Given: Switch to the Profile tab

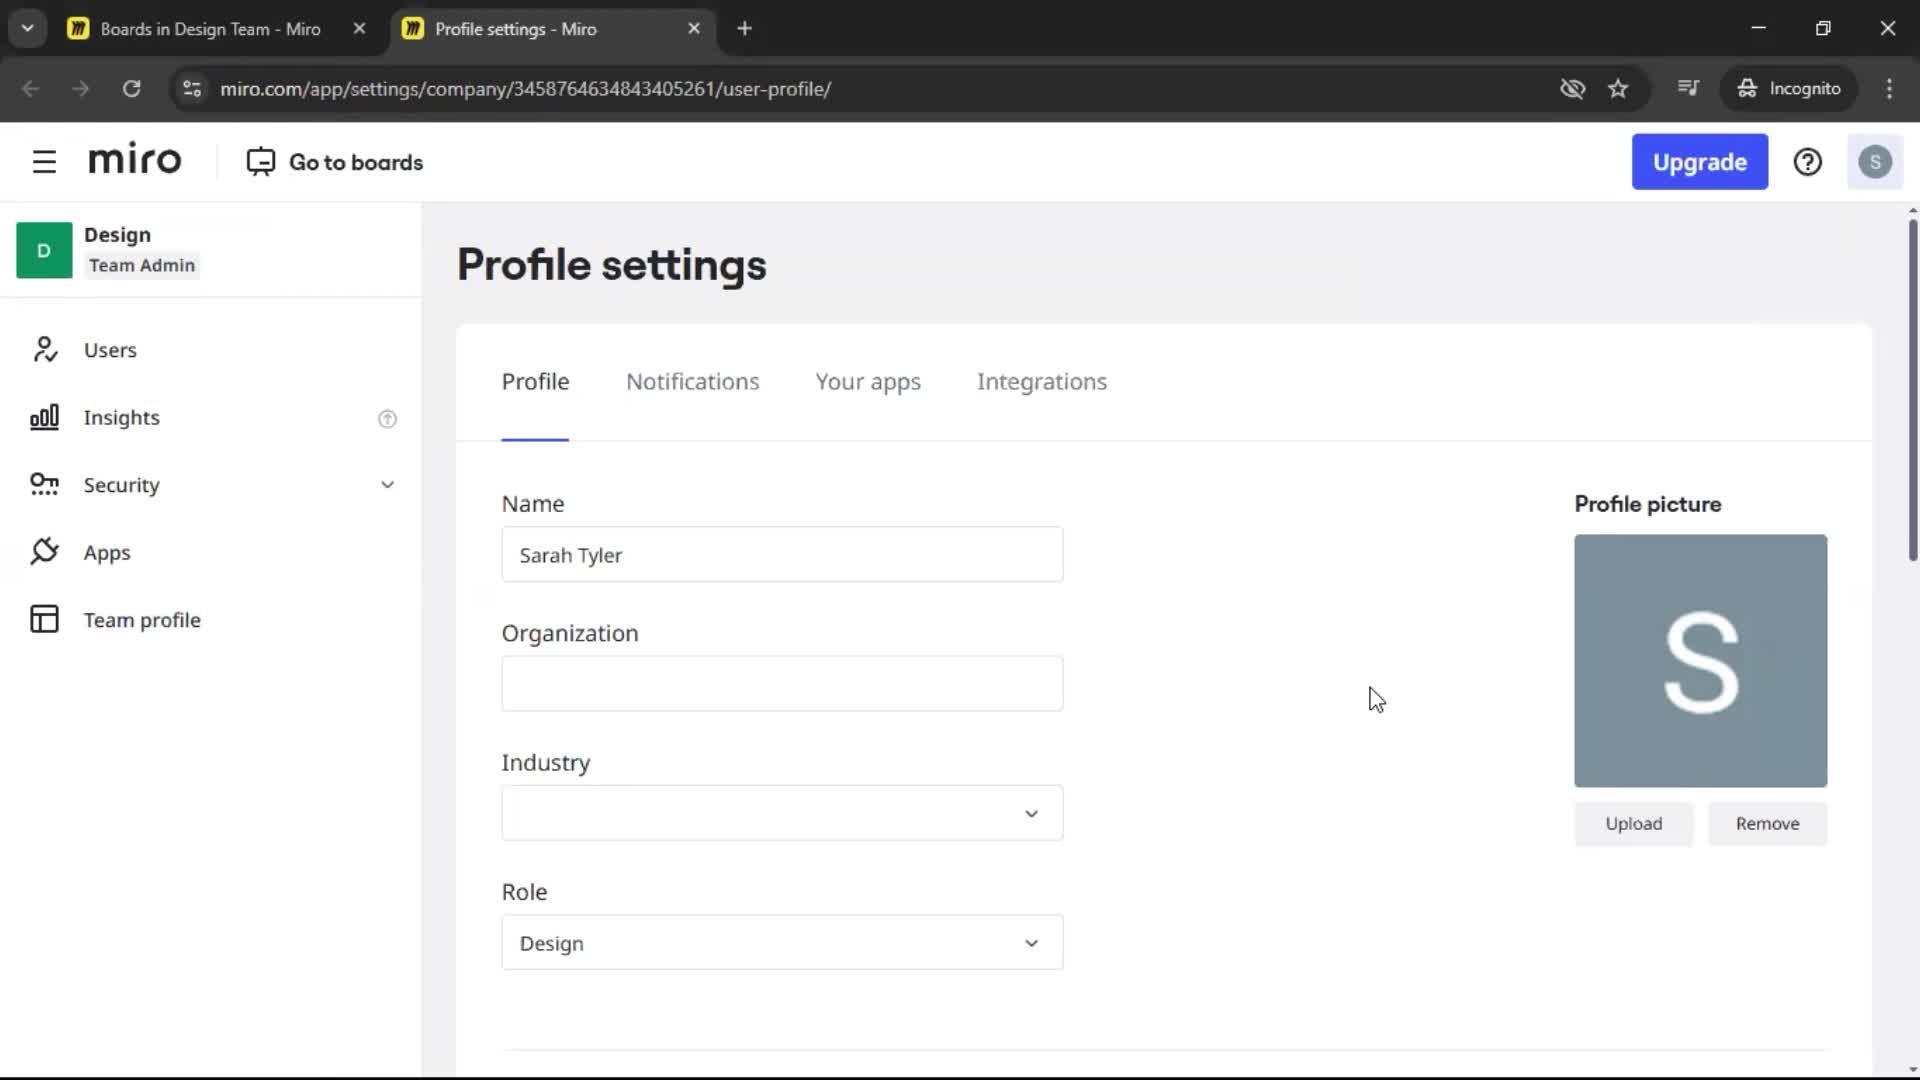Looking at the screenshot, I should [535, 382].
